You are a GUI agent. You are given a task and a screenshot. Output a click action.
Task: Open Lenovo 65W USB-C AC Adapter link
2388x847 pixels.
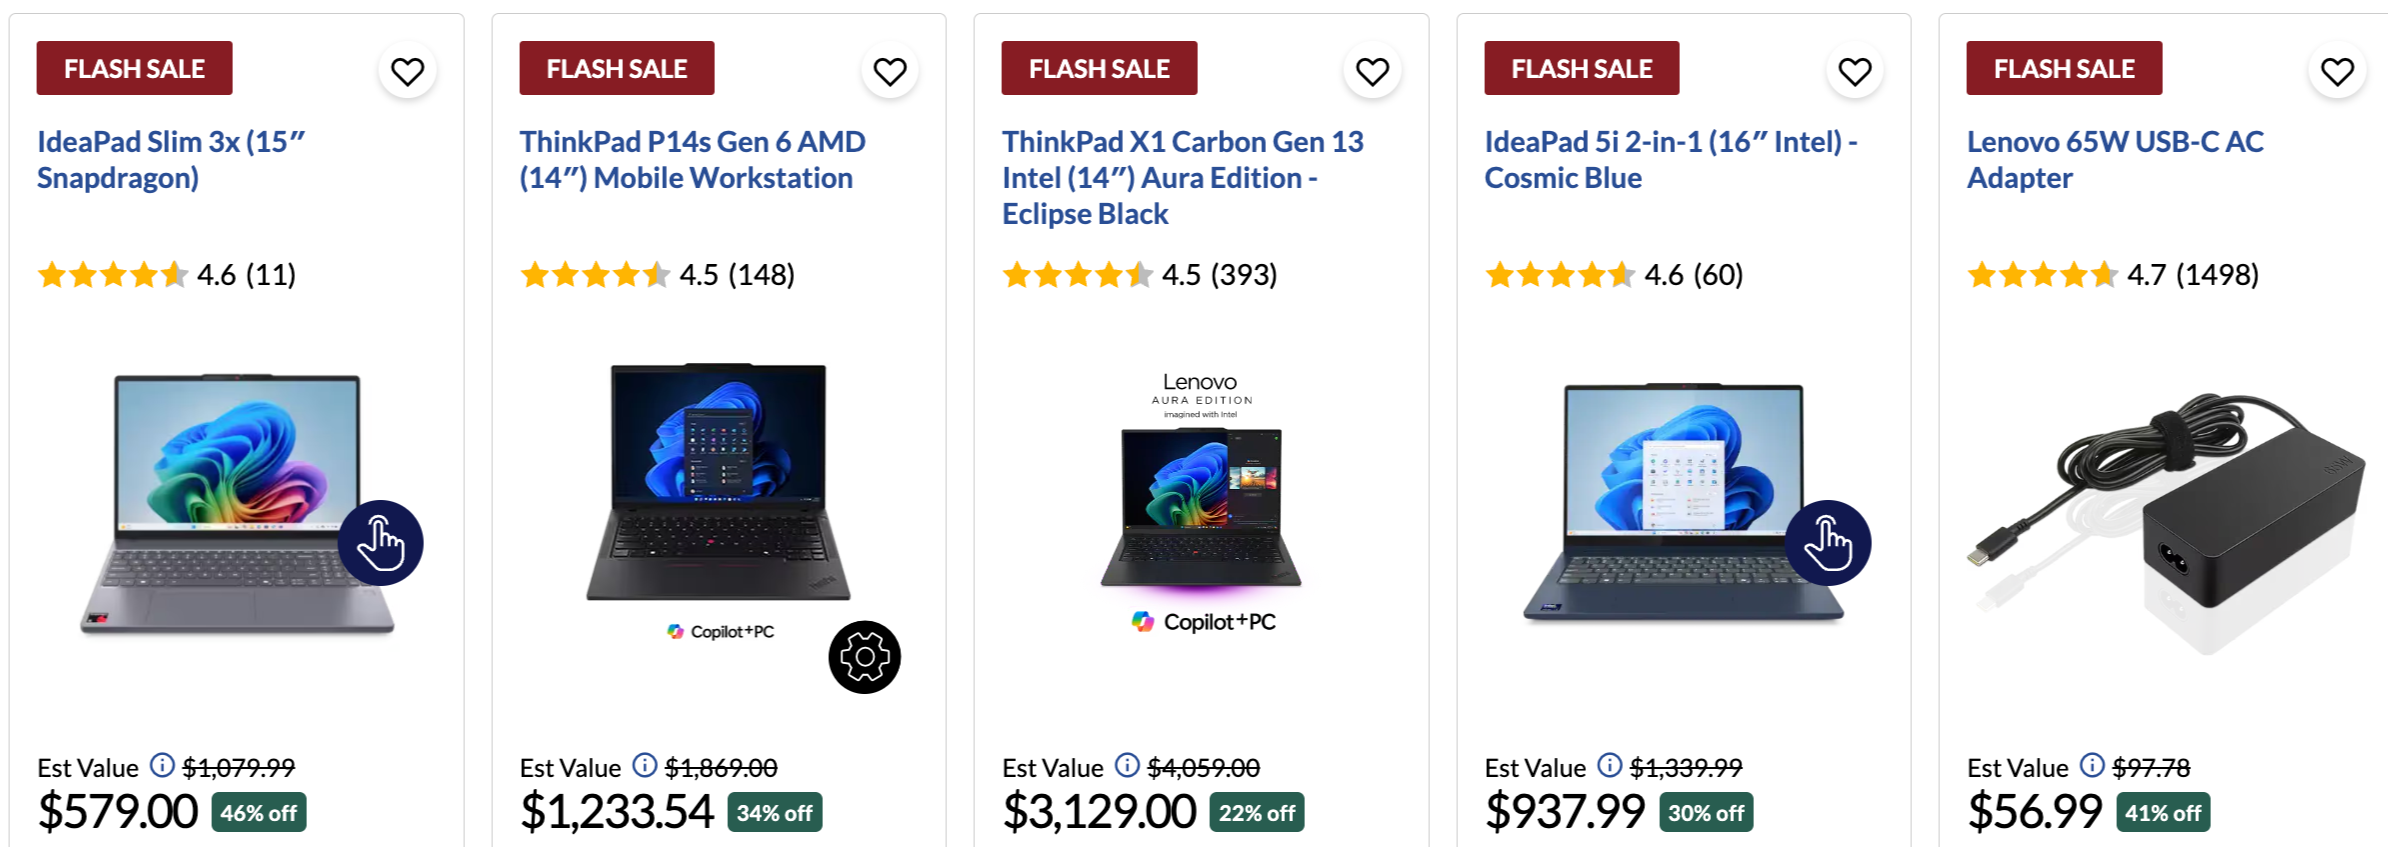(2114, 160)
